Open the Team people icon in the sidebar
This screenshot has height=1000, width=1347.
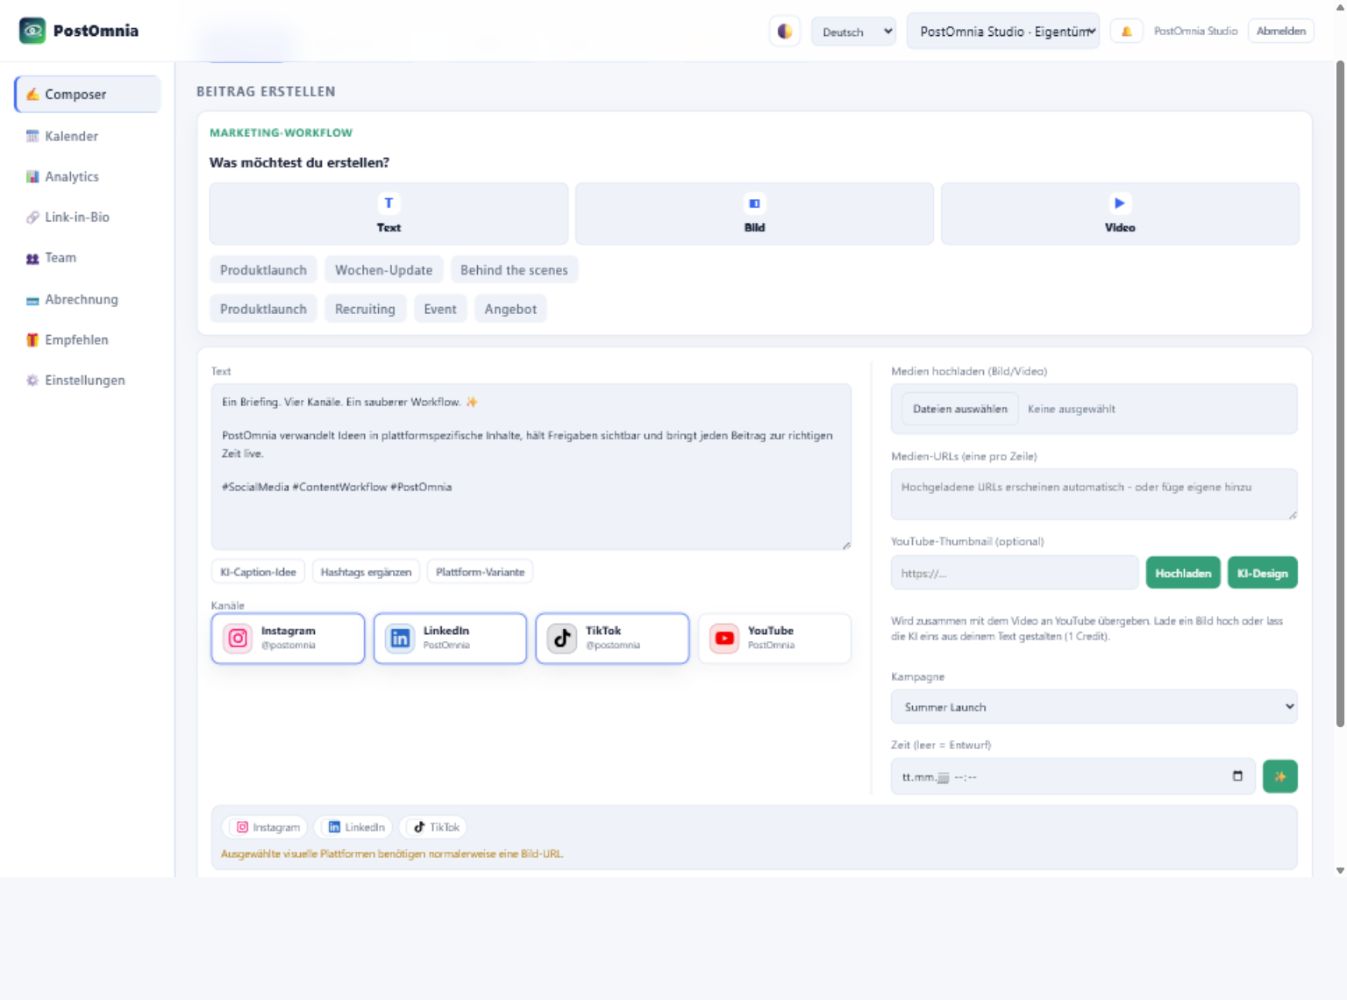tap(33, 258)
